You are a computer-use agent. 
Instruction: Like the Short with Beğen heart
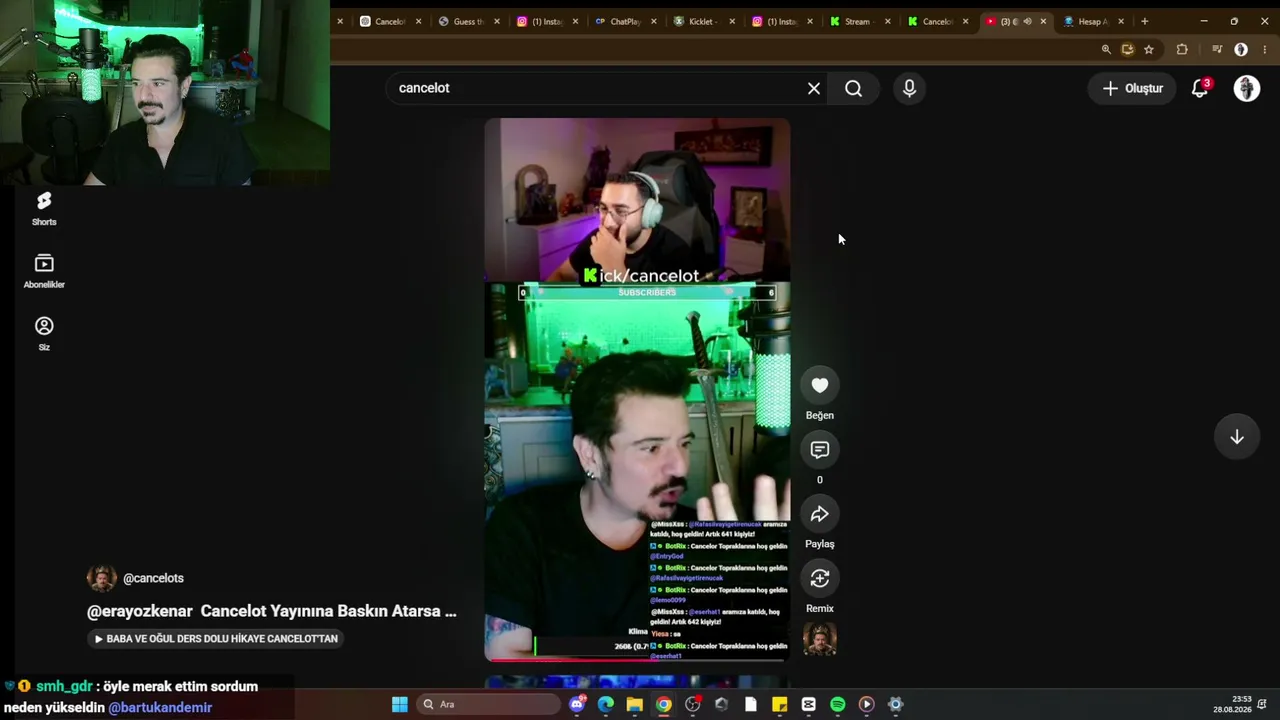coord(820,386)
